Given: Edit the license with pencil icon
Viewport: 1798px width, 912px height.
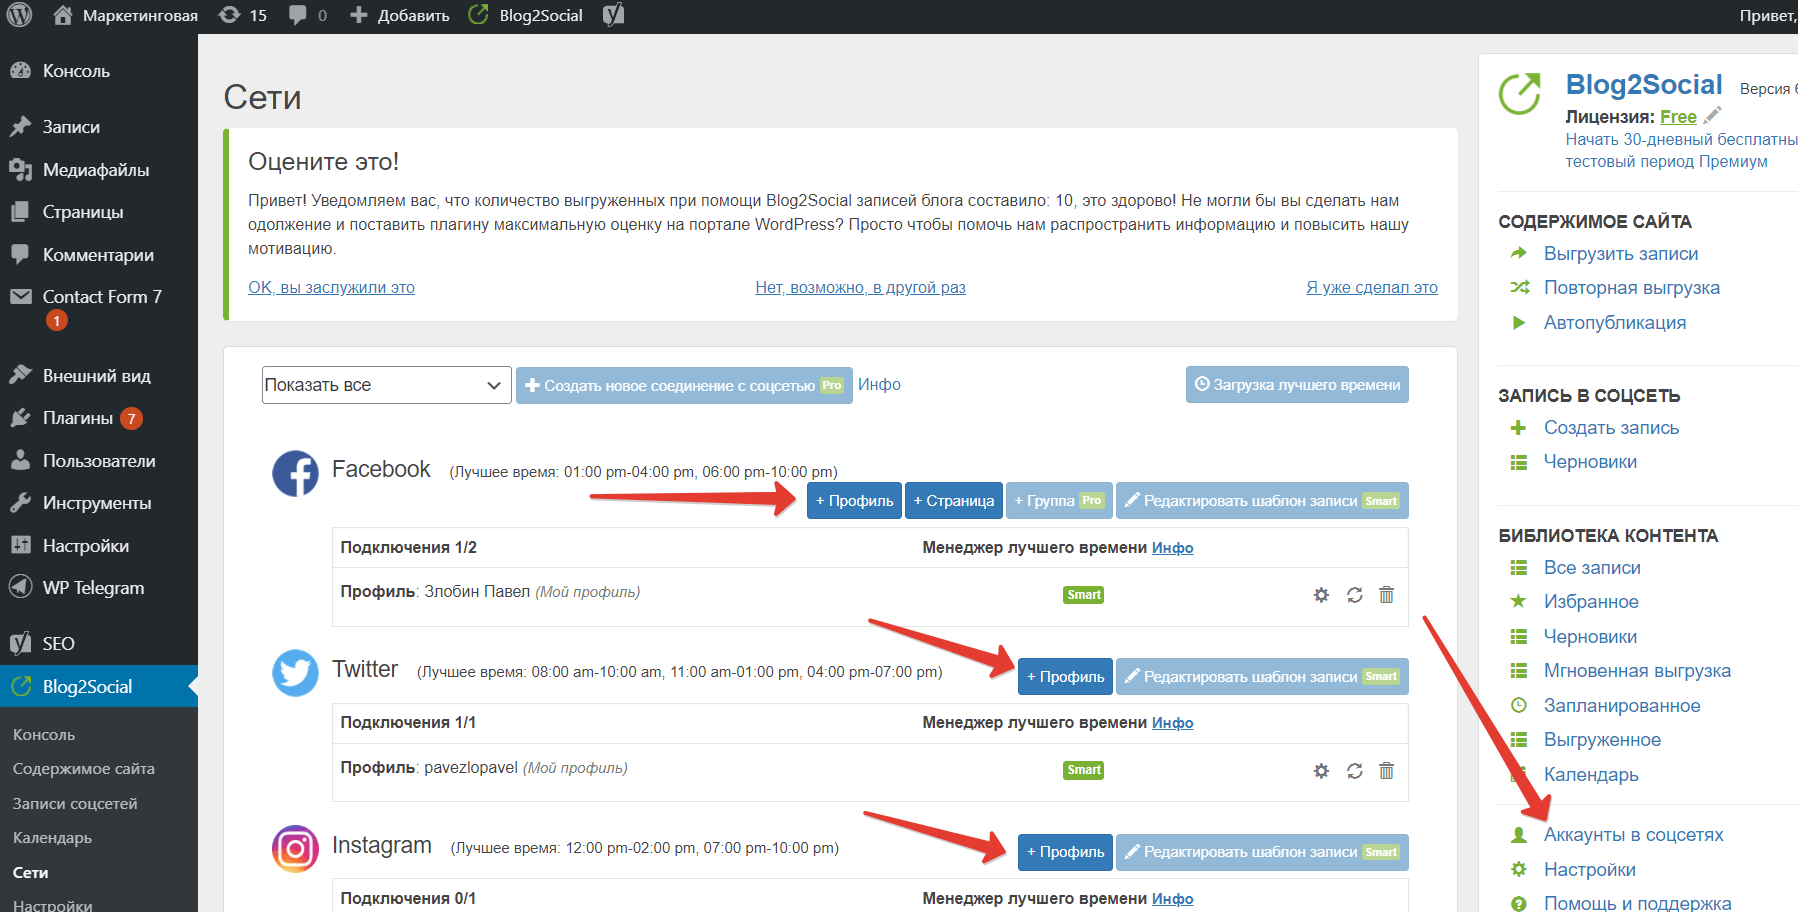Looking at the screenshot, I should [1712, 116].
